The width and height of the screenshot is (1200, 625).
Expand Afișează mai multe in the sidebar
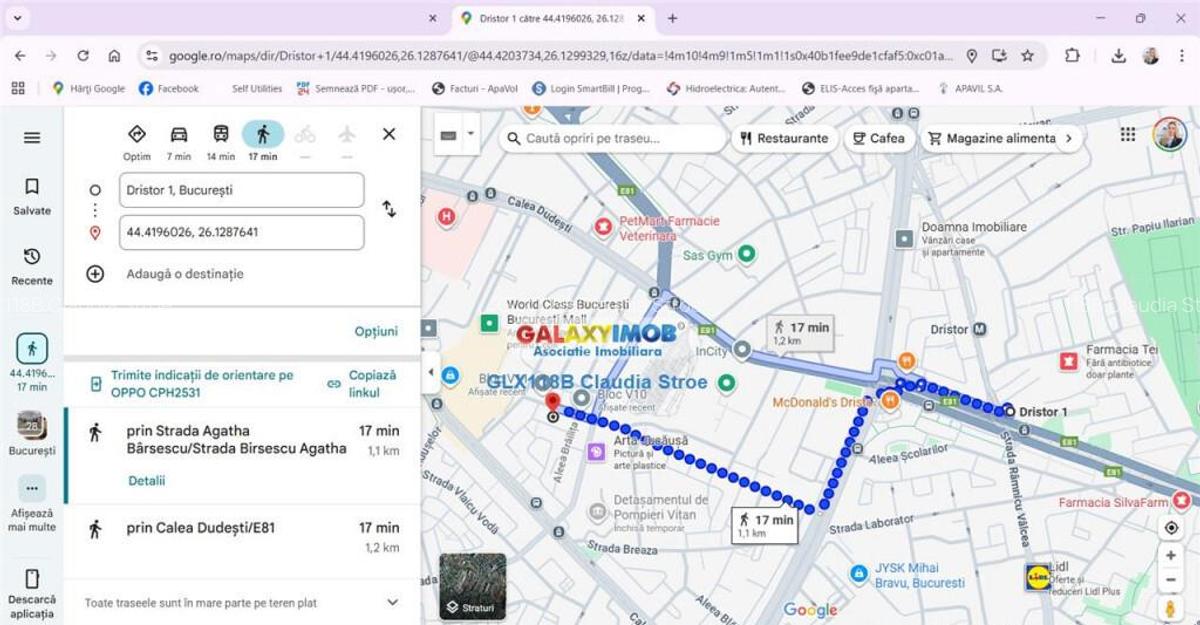pos(32,504)
